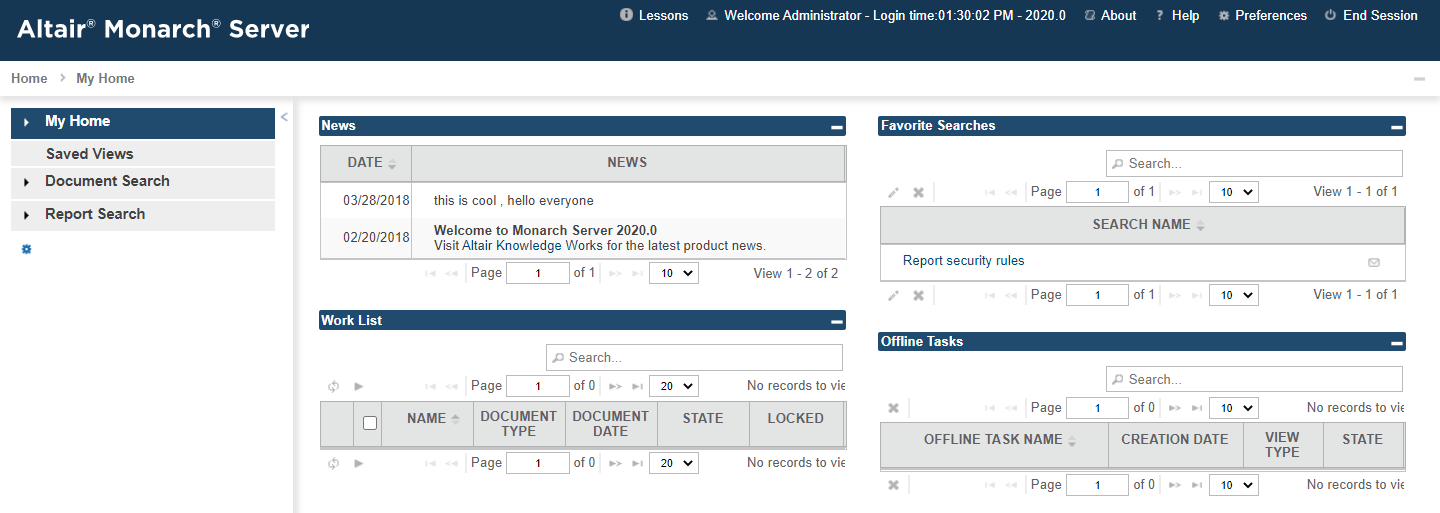Viewport: 1440px width, 513px height.
Task: Open Saved Views in sidebar
Action: coord(143,153)
